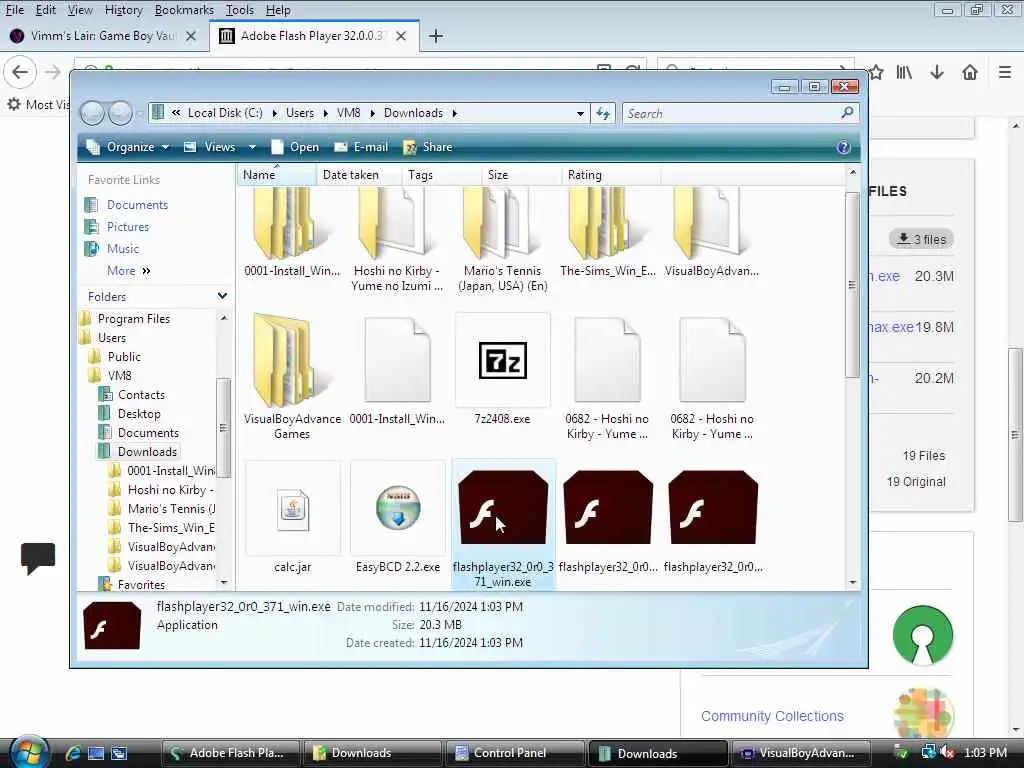
Task: Sort by the Date taken column
Action: [x=359, y=175]
